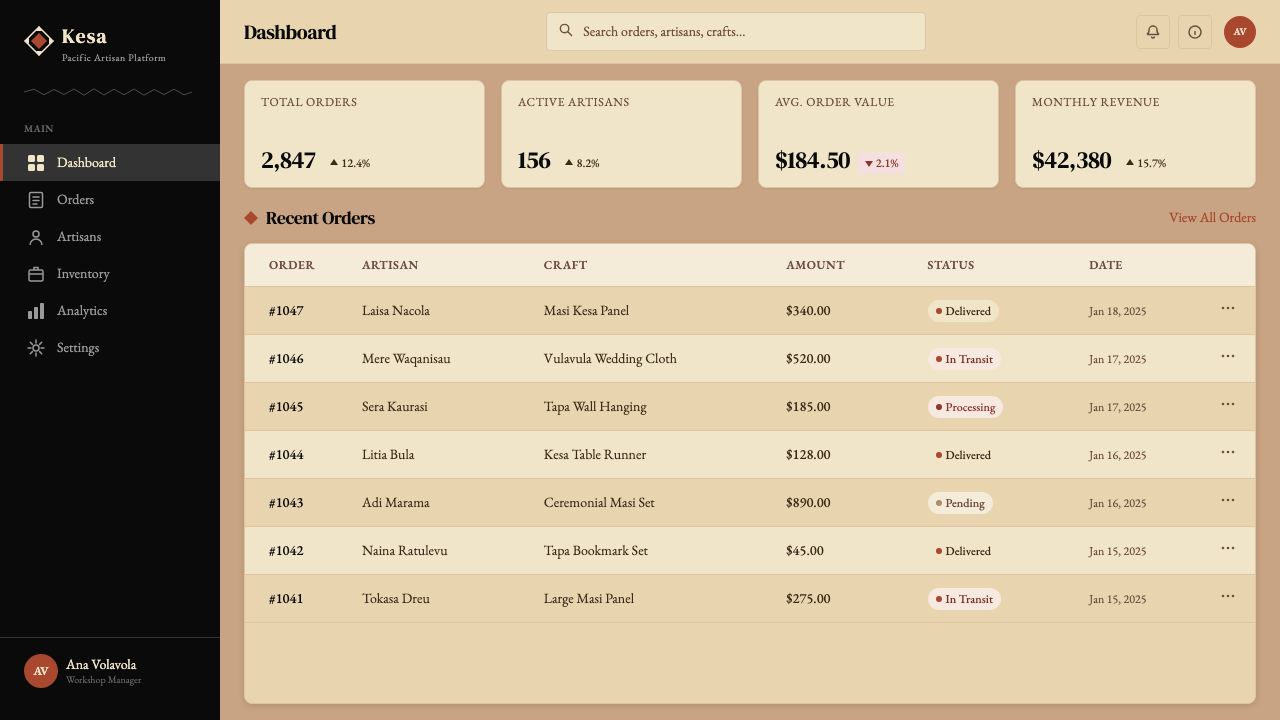Open Orders in the sidebar
The height and width of the screenshot is (720, 1280).
coord(110,200)
